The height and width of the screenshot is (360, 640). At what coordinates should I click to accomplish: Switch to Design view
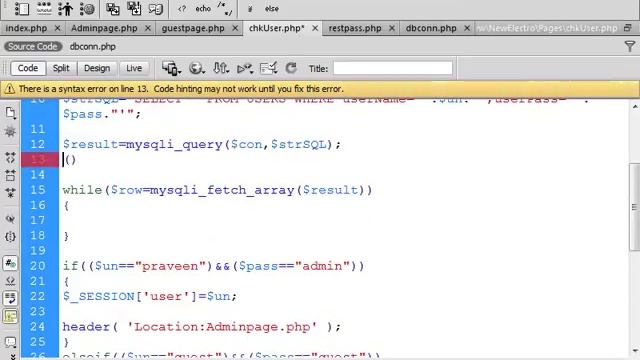(x=97, y=68)
